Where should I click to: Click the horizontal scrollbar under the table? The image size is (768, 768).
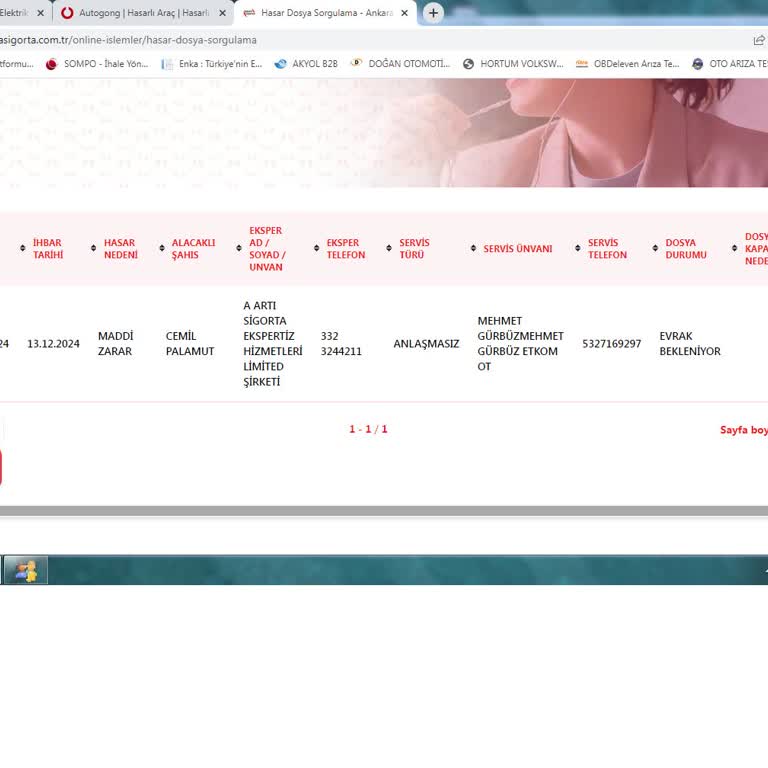[x=384, y=511]
